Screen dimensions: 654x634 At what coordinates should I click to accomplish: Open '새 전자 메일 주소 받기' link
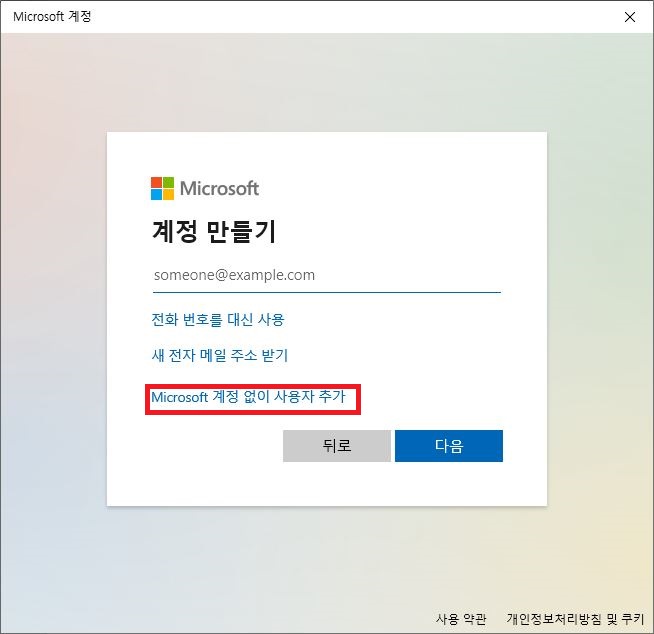(x=220, y=355)
